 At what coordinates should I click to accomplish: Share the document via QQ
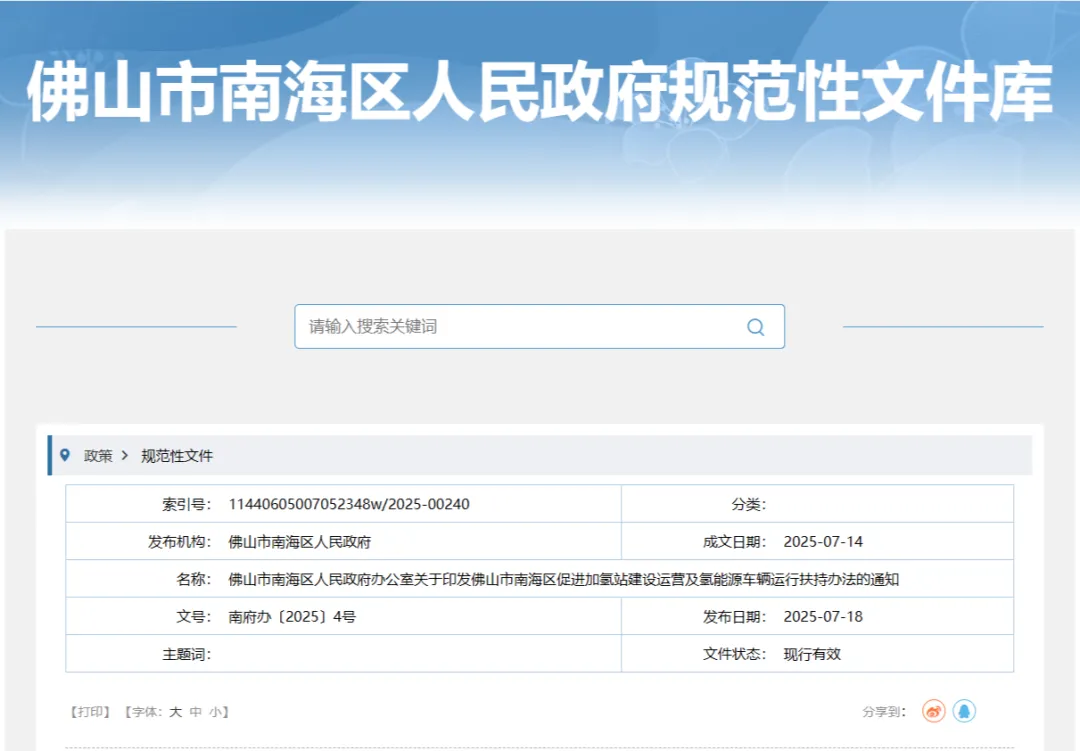click(964, 711)
